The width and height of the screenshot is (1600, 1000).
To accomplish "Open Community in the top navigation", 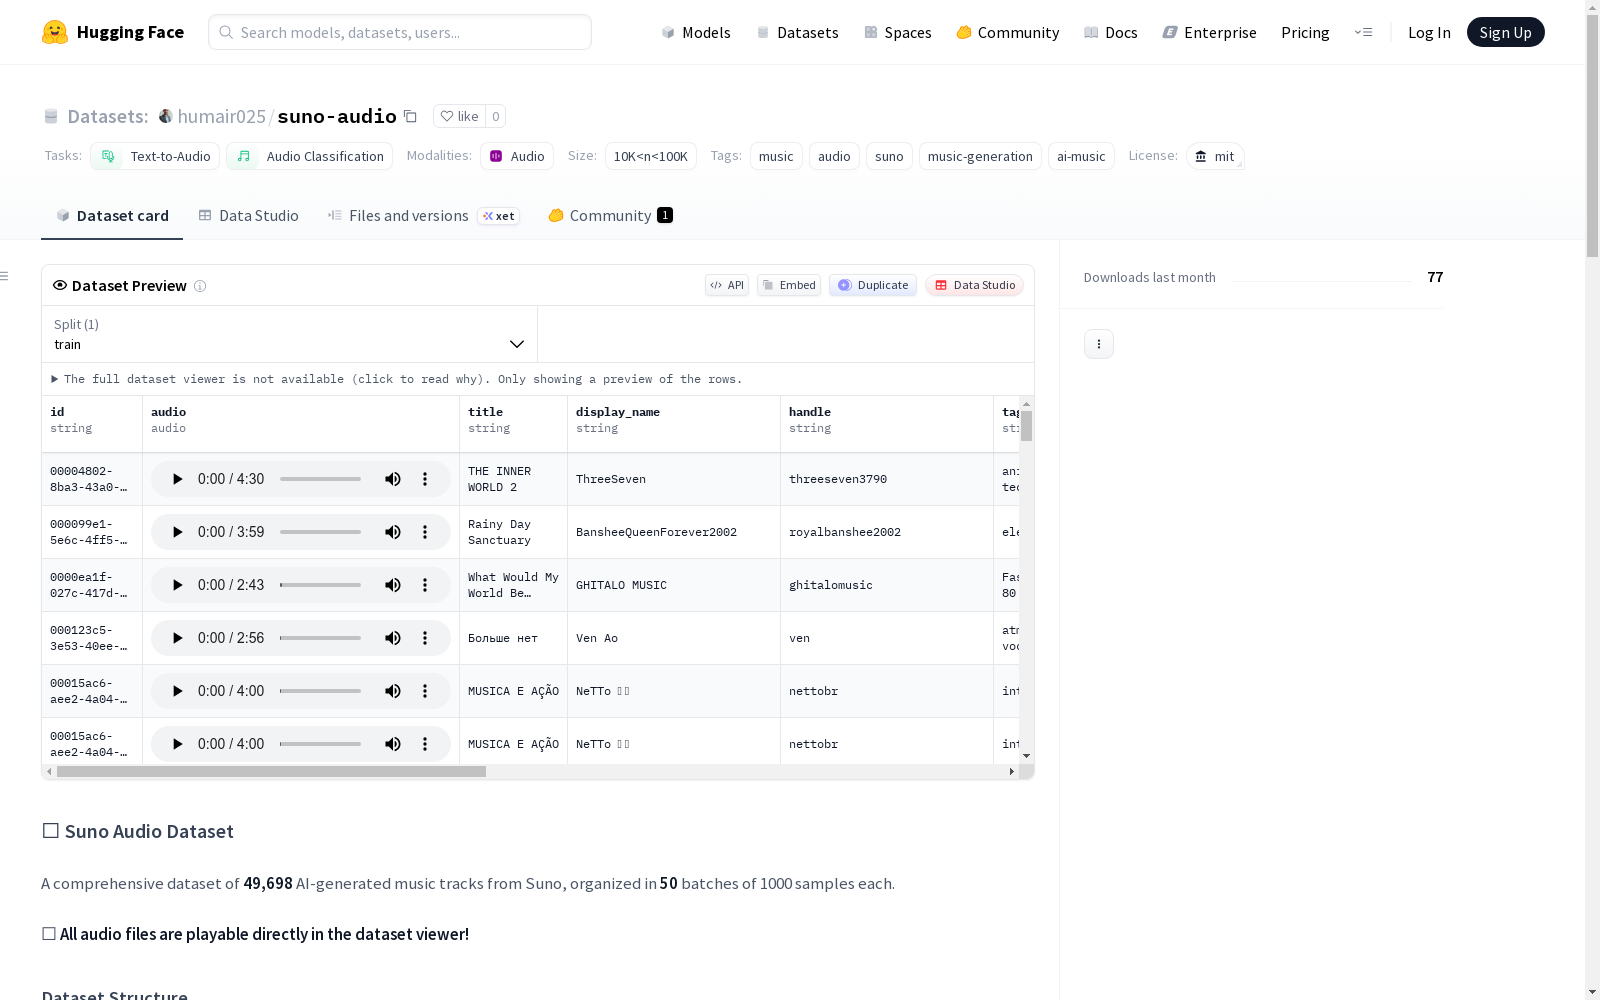I will [x=1008, y=32].
